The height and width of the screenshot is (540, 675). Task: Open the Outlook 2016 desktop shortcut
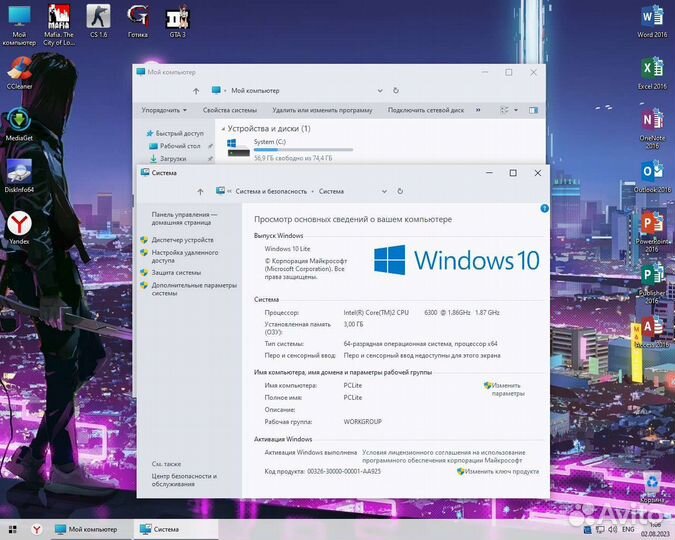point(652,177)
